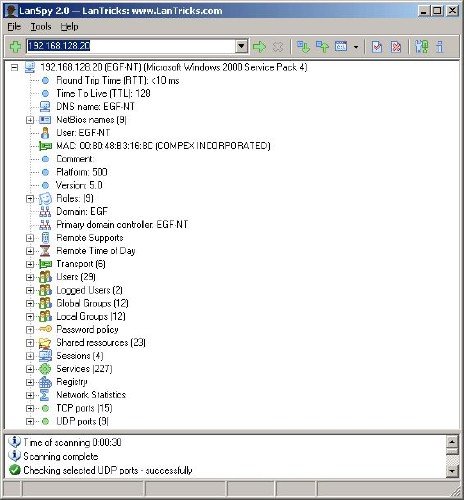Expand the Global Groups (12) node
464x500 pixels.
click(x=30, y=303)
